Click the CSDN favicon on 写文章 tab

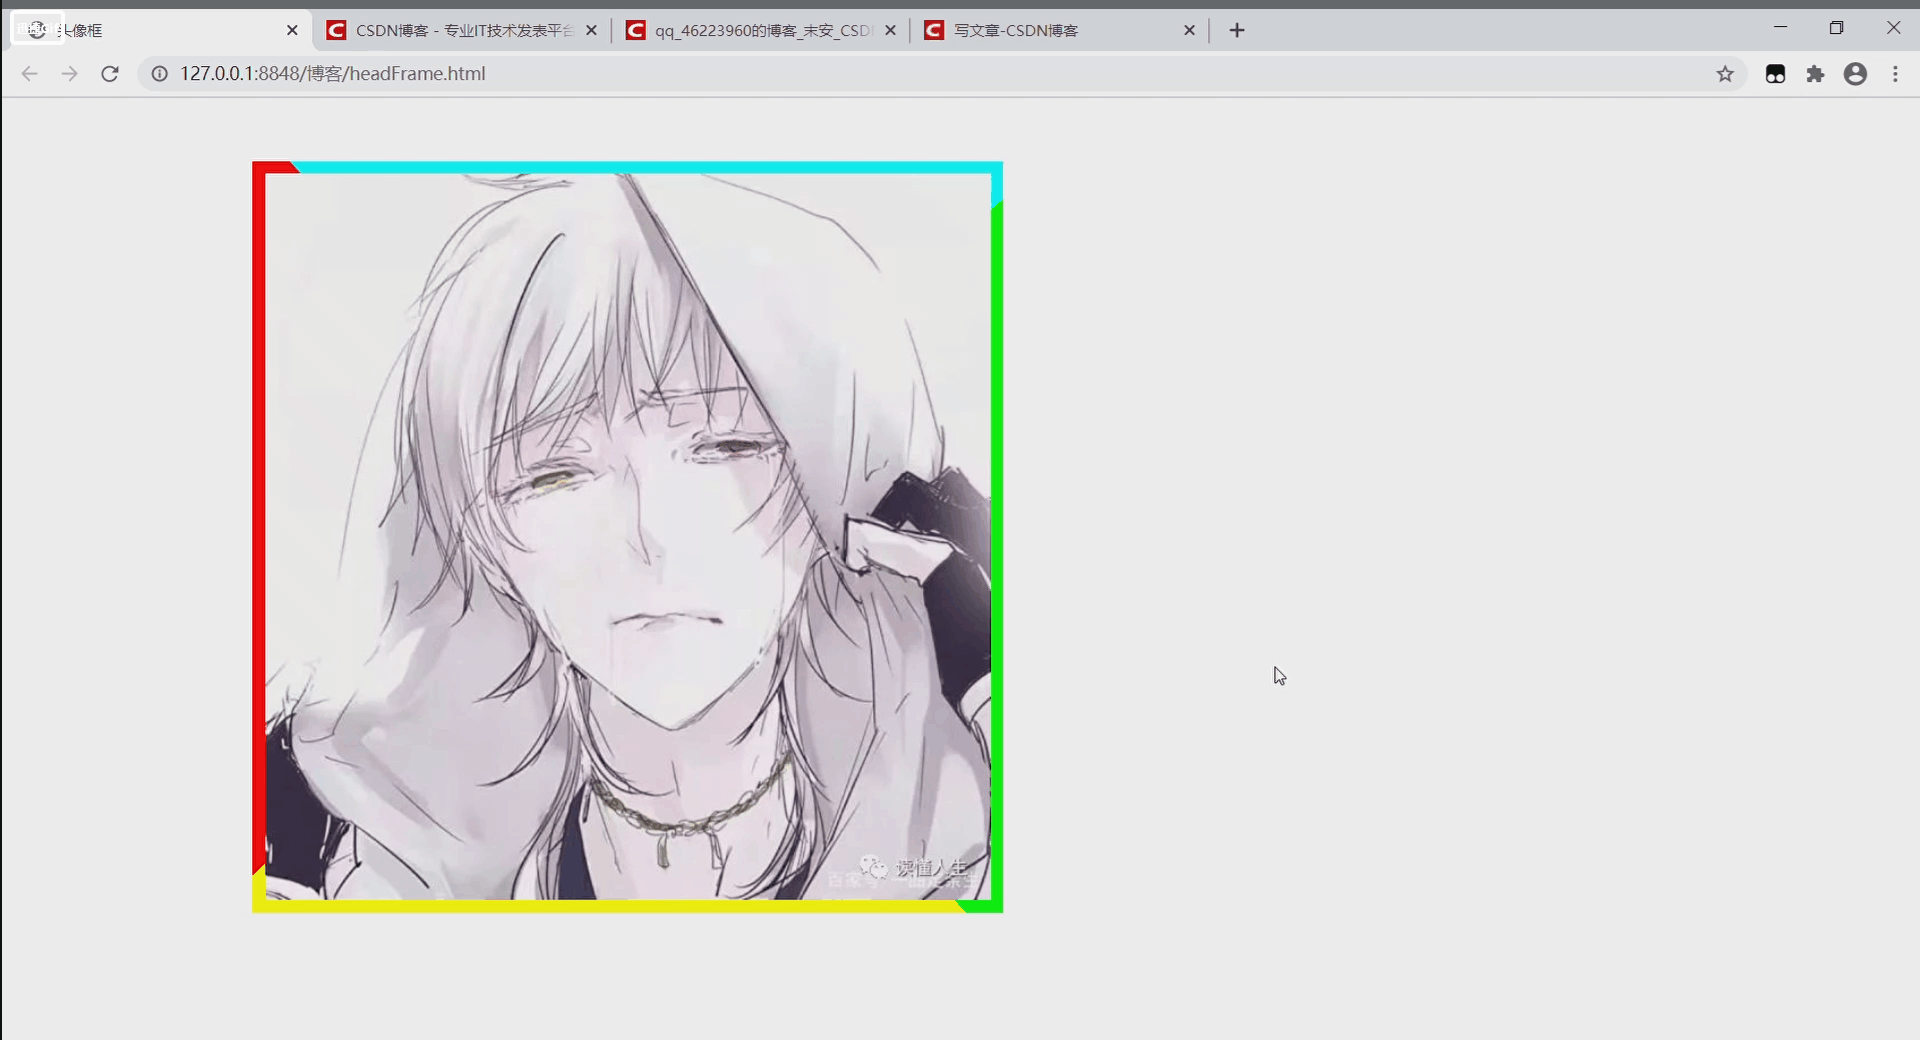pyautogui.click(x=934, y=30)
